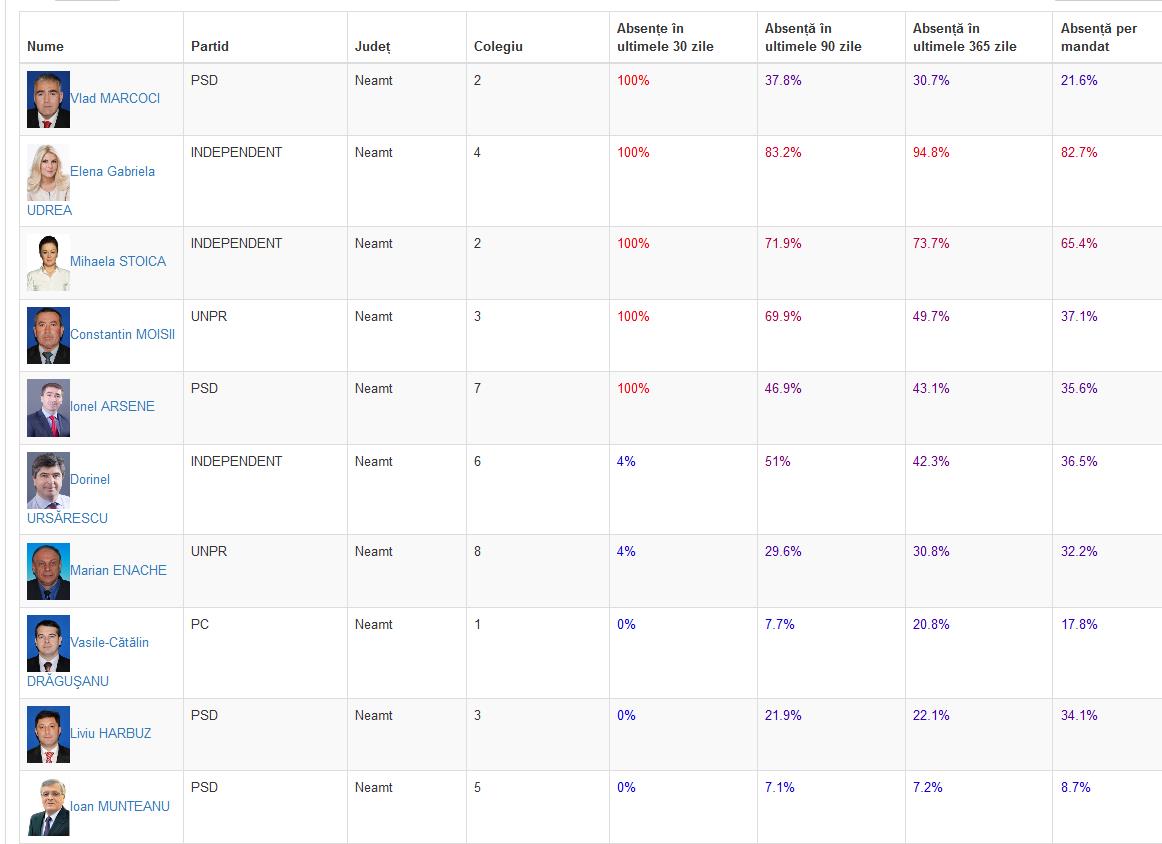This screenshot has width=1162, height=844.
Task: Sort table by Nume column header
Action: 45,46
